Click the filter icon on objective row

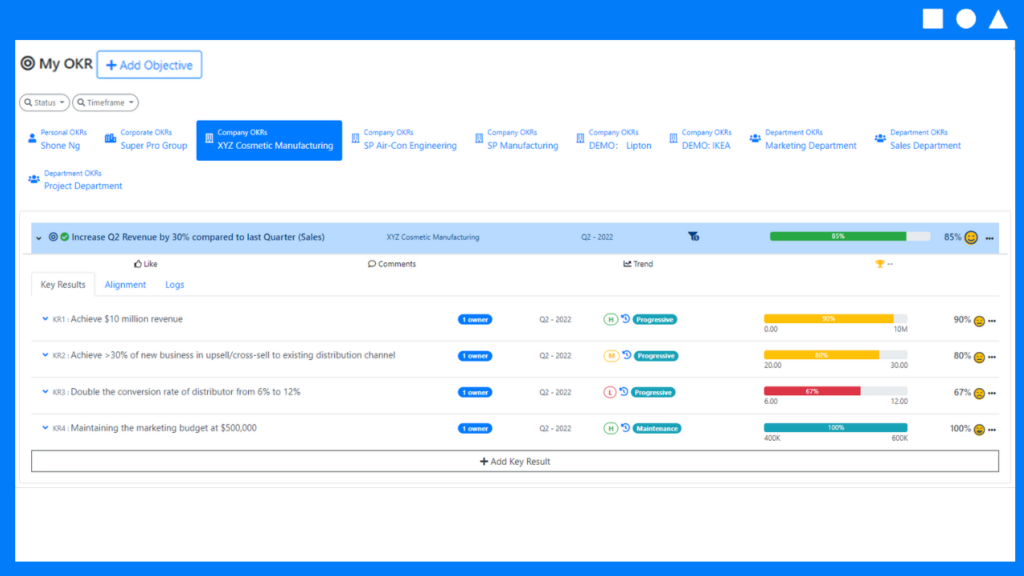[694, 236]
